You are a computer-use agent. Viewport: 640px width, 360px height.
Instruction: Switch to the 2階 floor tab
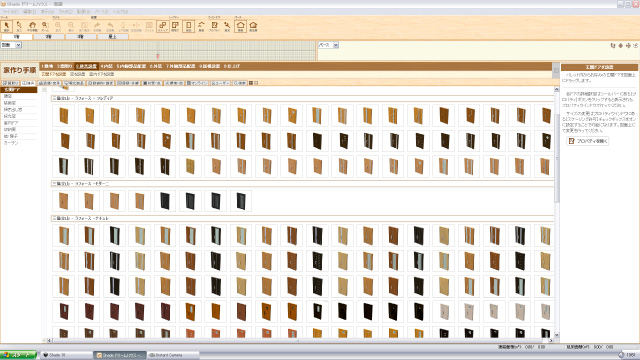point(49,37)
